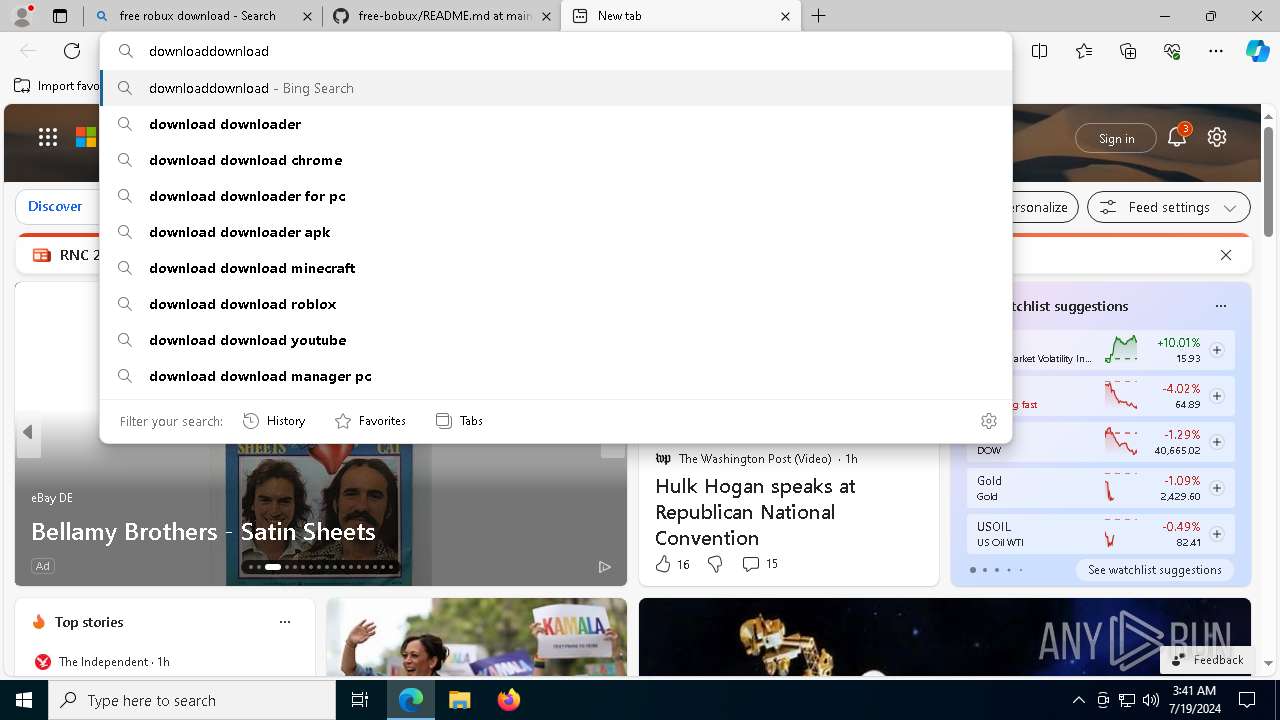
Task: Choose suggestion download downloader for pc
Action: coord(556,196)
